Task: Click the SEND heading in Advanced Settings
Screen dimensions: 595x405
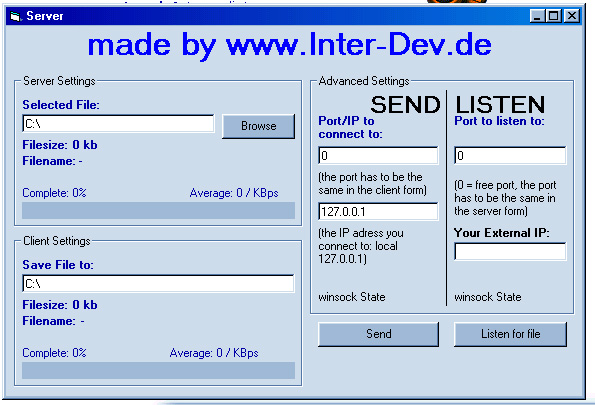Action: 405,104
